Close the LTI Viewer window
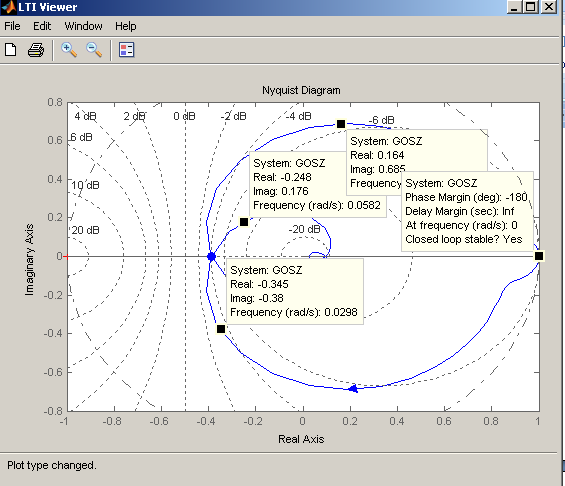This screenshot has height=486, width=565. pos(549,7)
